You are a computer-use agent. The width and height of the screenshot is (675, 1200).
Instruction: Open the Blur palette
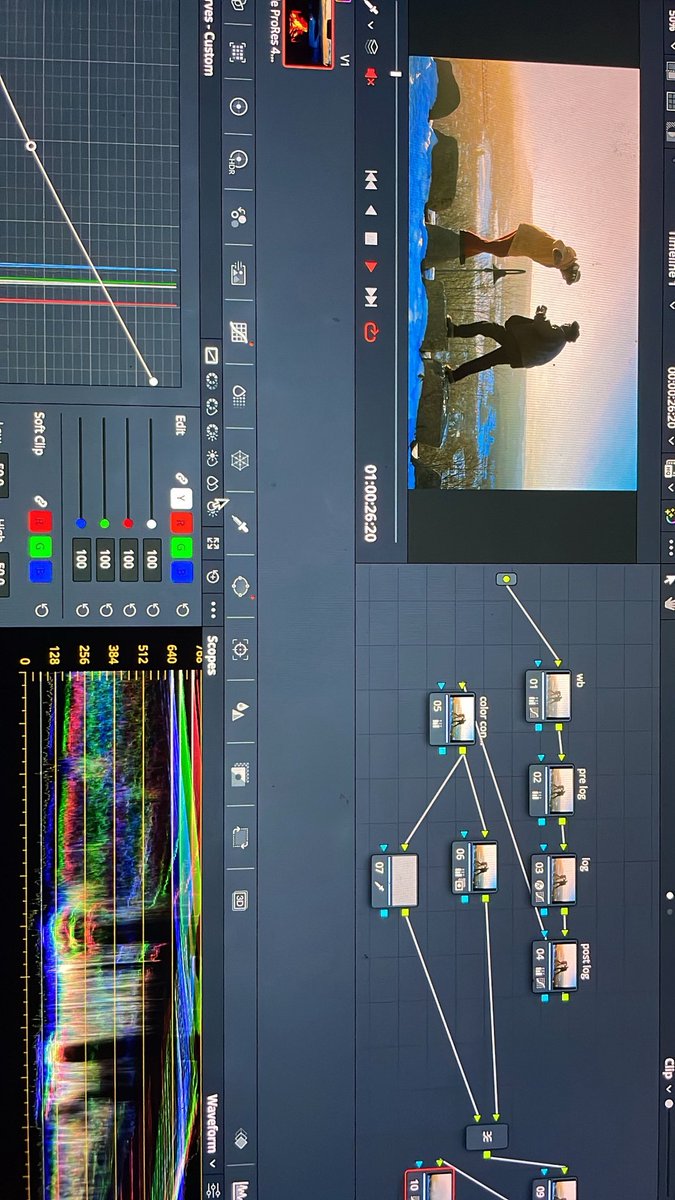(240, 712)
